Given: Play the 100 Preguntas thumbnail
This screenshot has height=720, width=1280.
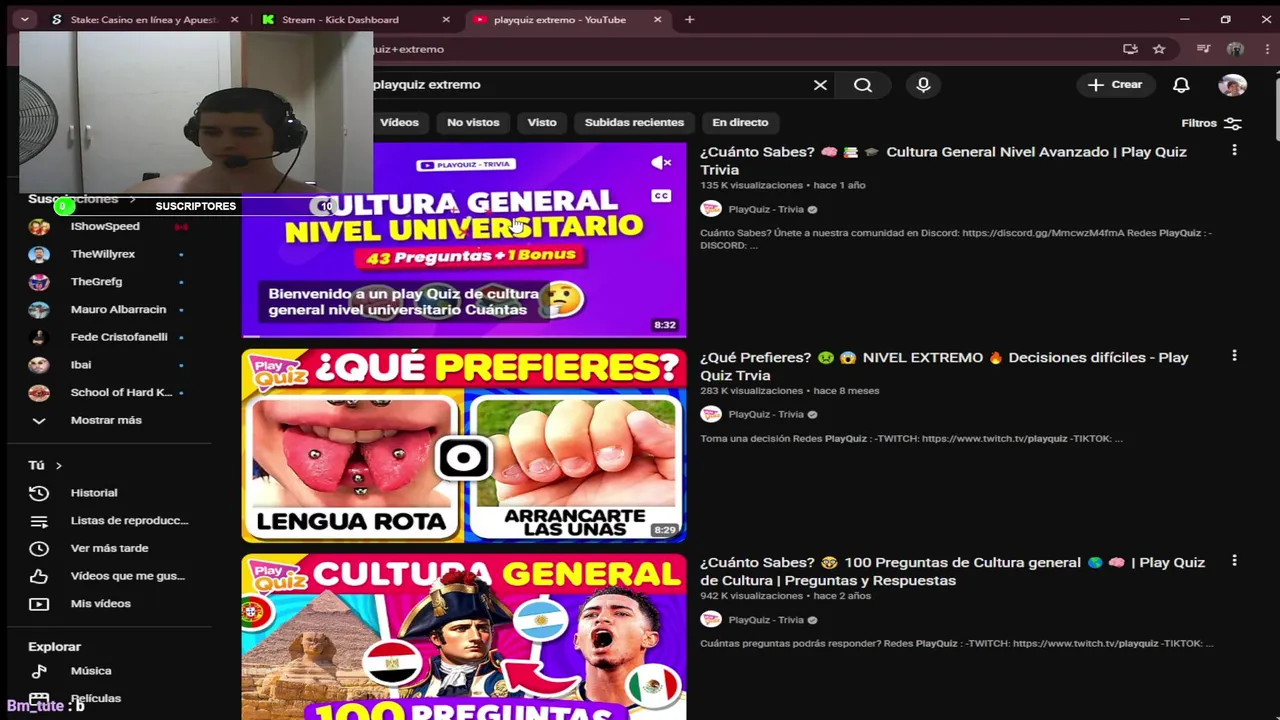Looking at the screenshot, I should click(464, 637).
